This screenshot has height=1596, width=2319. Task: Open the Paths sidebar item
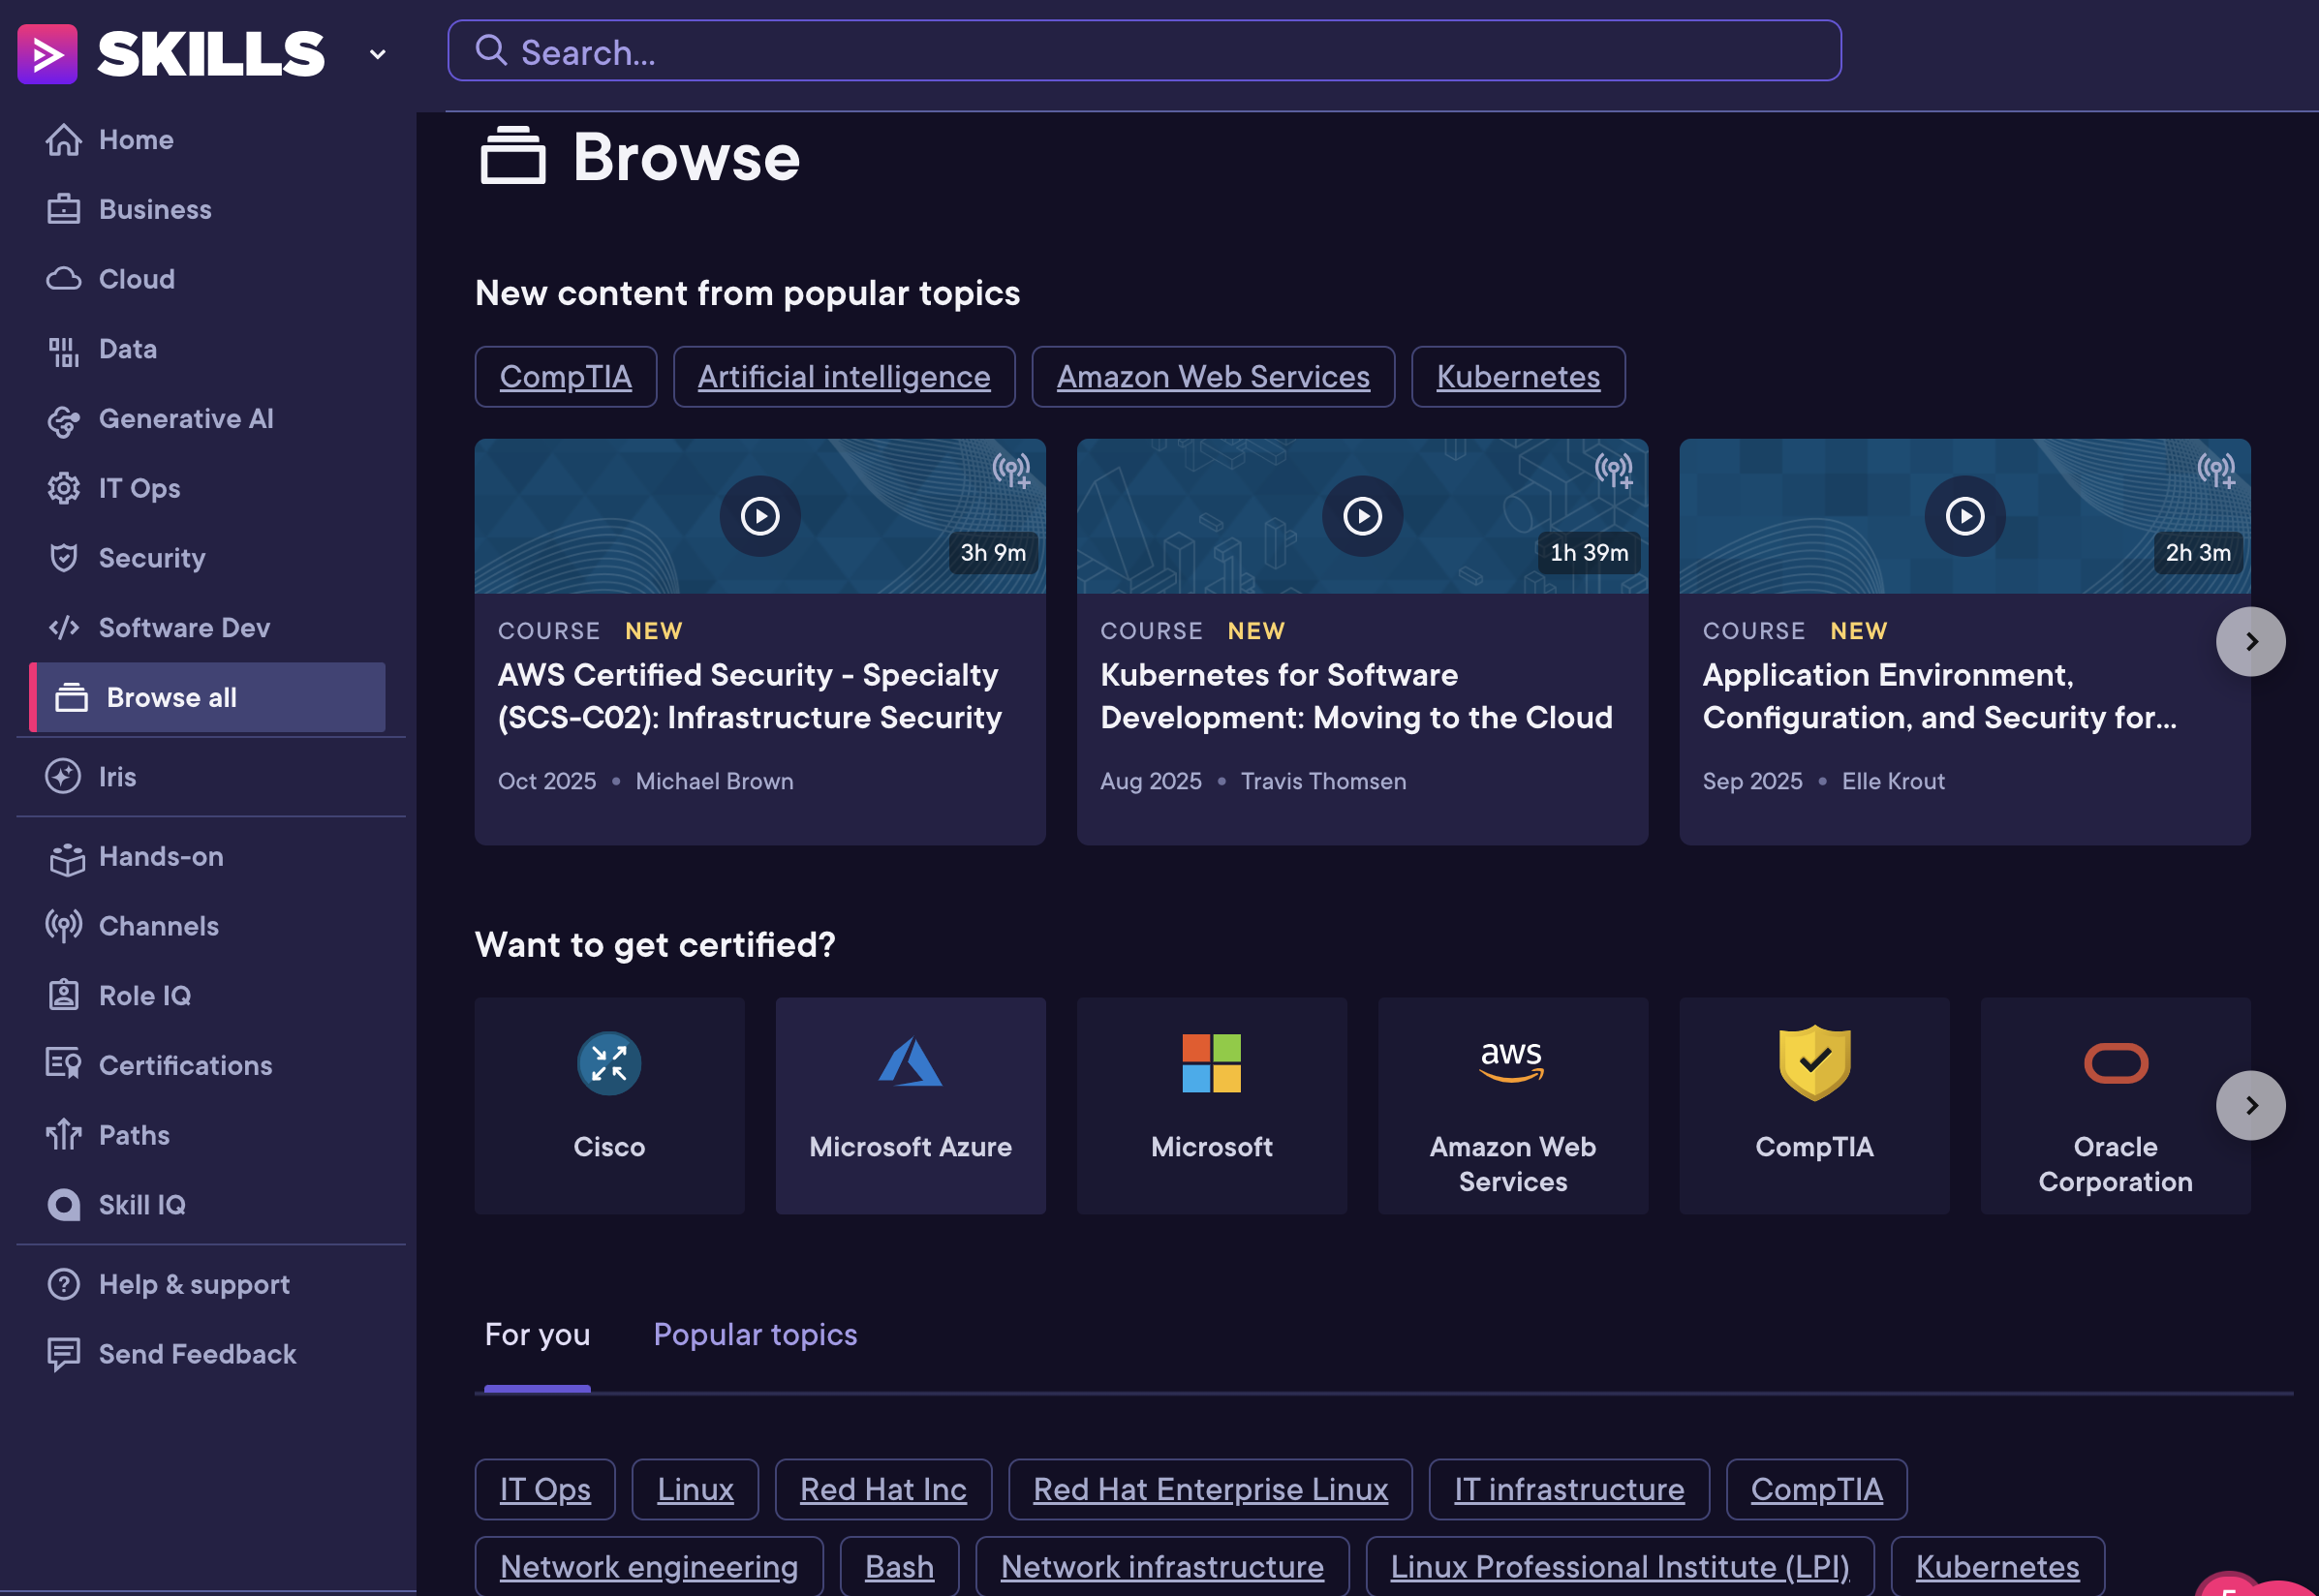[x=134, y=1135]
